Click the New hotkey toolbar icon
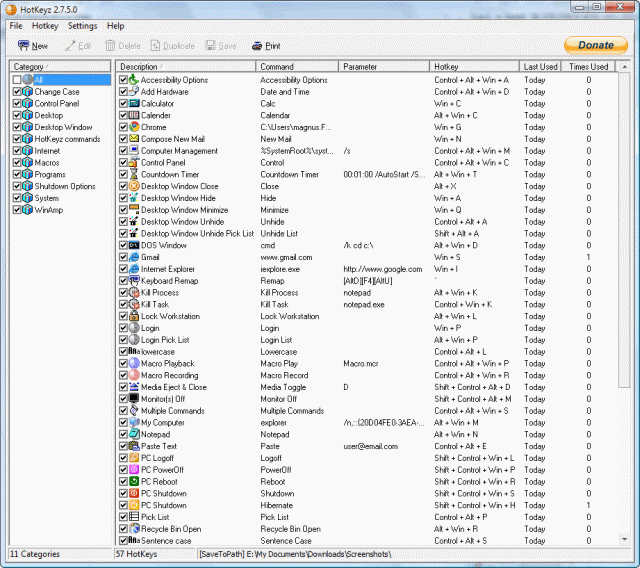This screenshot has height=568, width=640. pyautogui.click(x=23, y=46)
